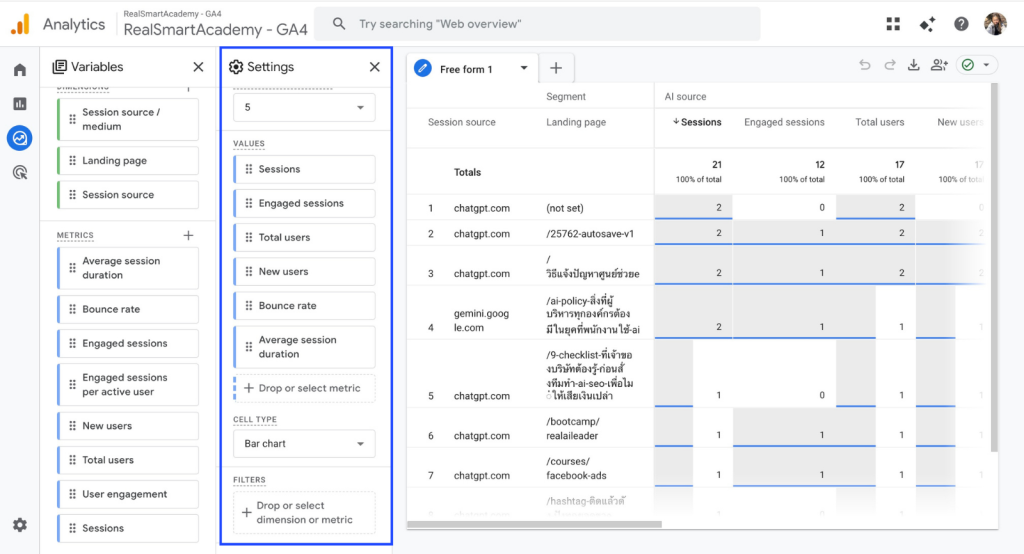Viewport: 1024px width, 554px height.
Task: Open the Cell type Bar chart dropdown
Action: 304,444
